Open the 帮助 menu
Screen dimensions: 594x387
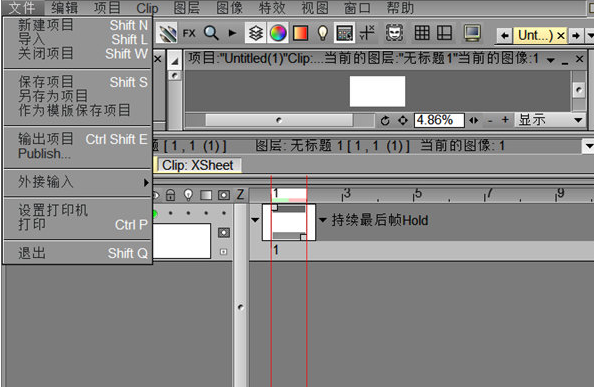(x=400, y=8)
